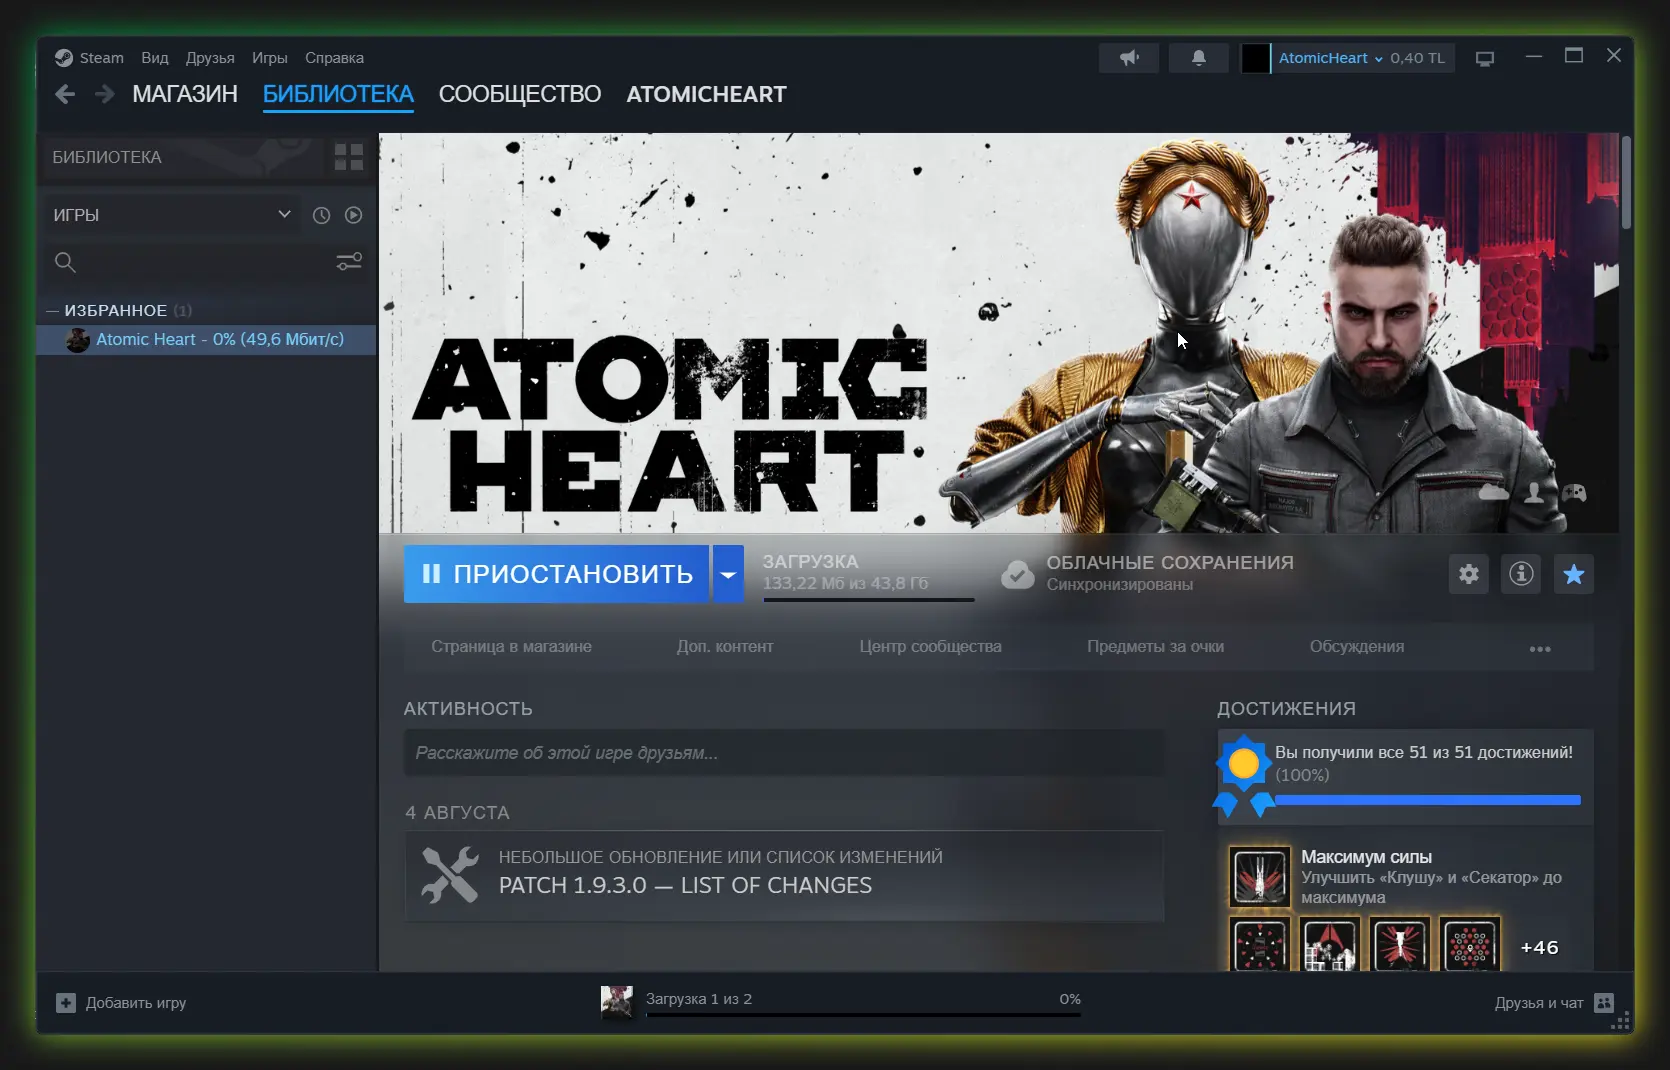Toggle favorite star for Atomic Heart
This screenshot has width=1670, height=1070.
click(1573, 574)
